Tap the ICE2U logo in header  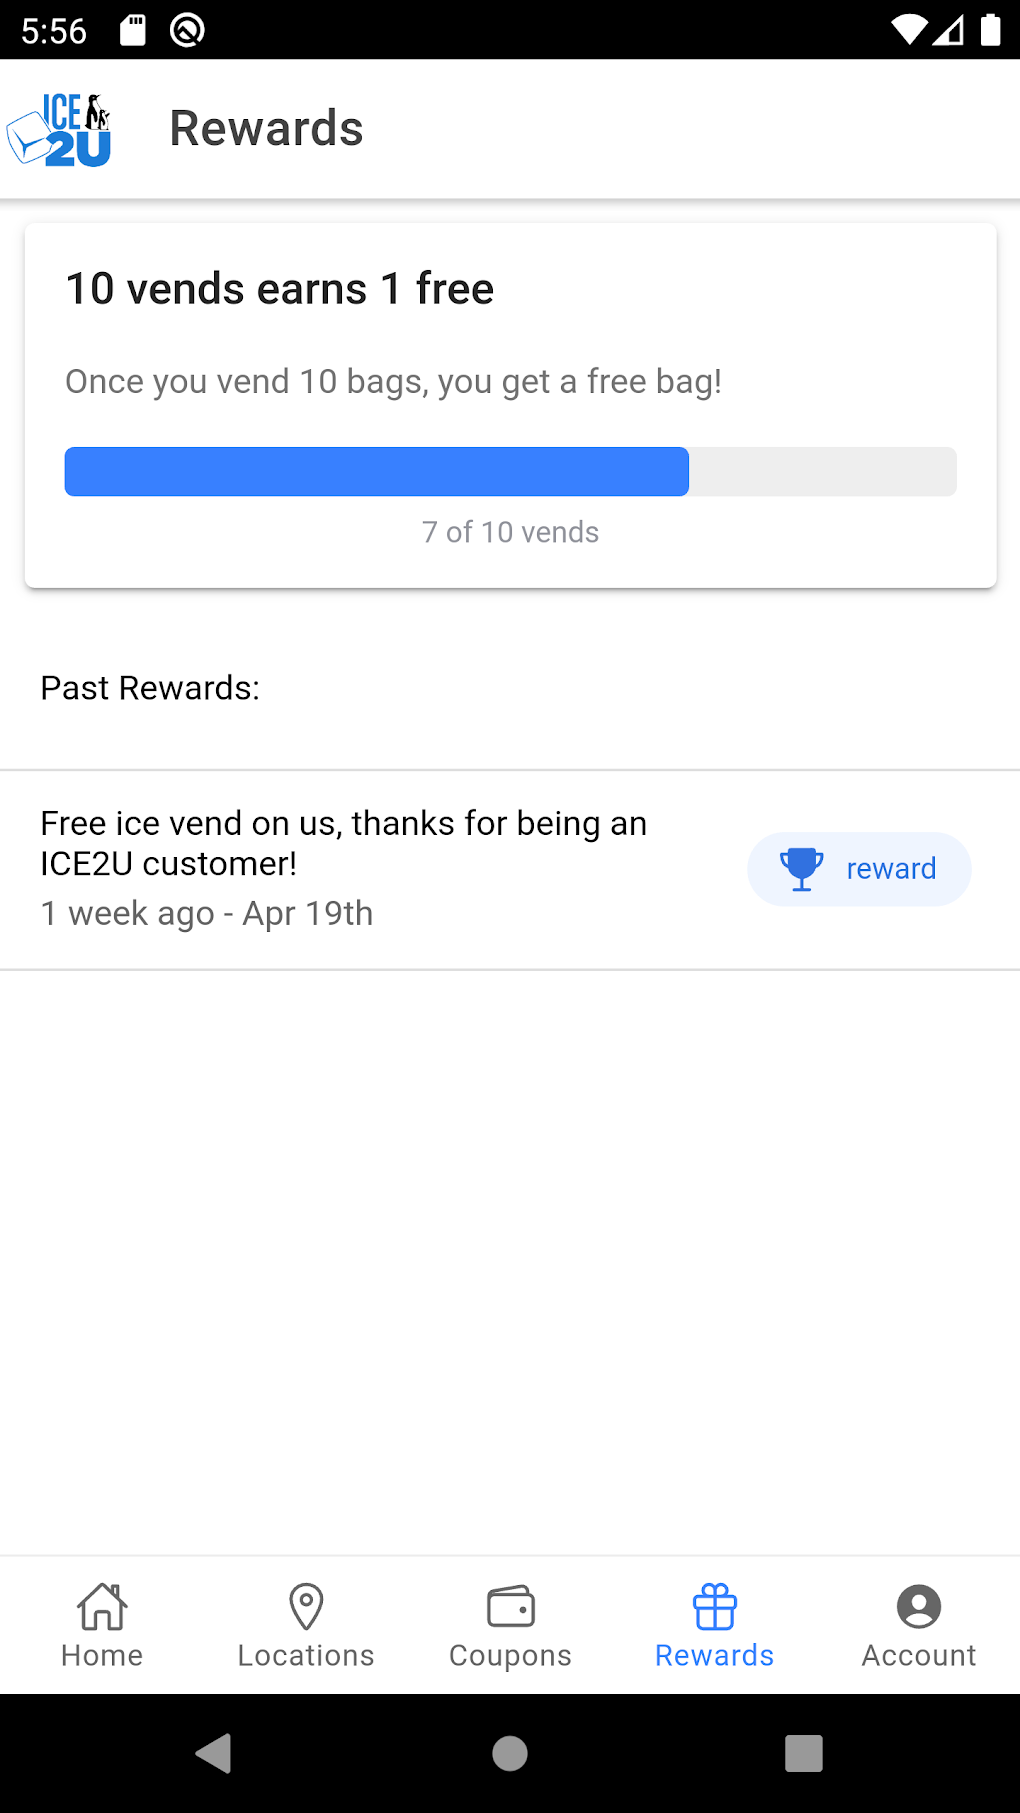[x=60, y=130]
